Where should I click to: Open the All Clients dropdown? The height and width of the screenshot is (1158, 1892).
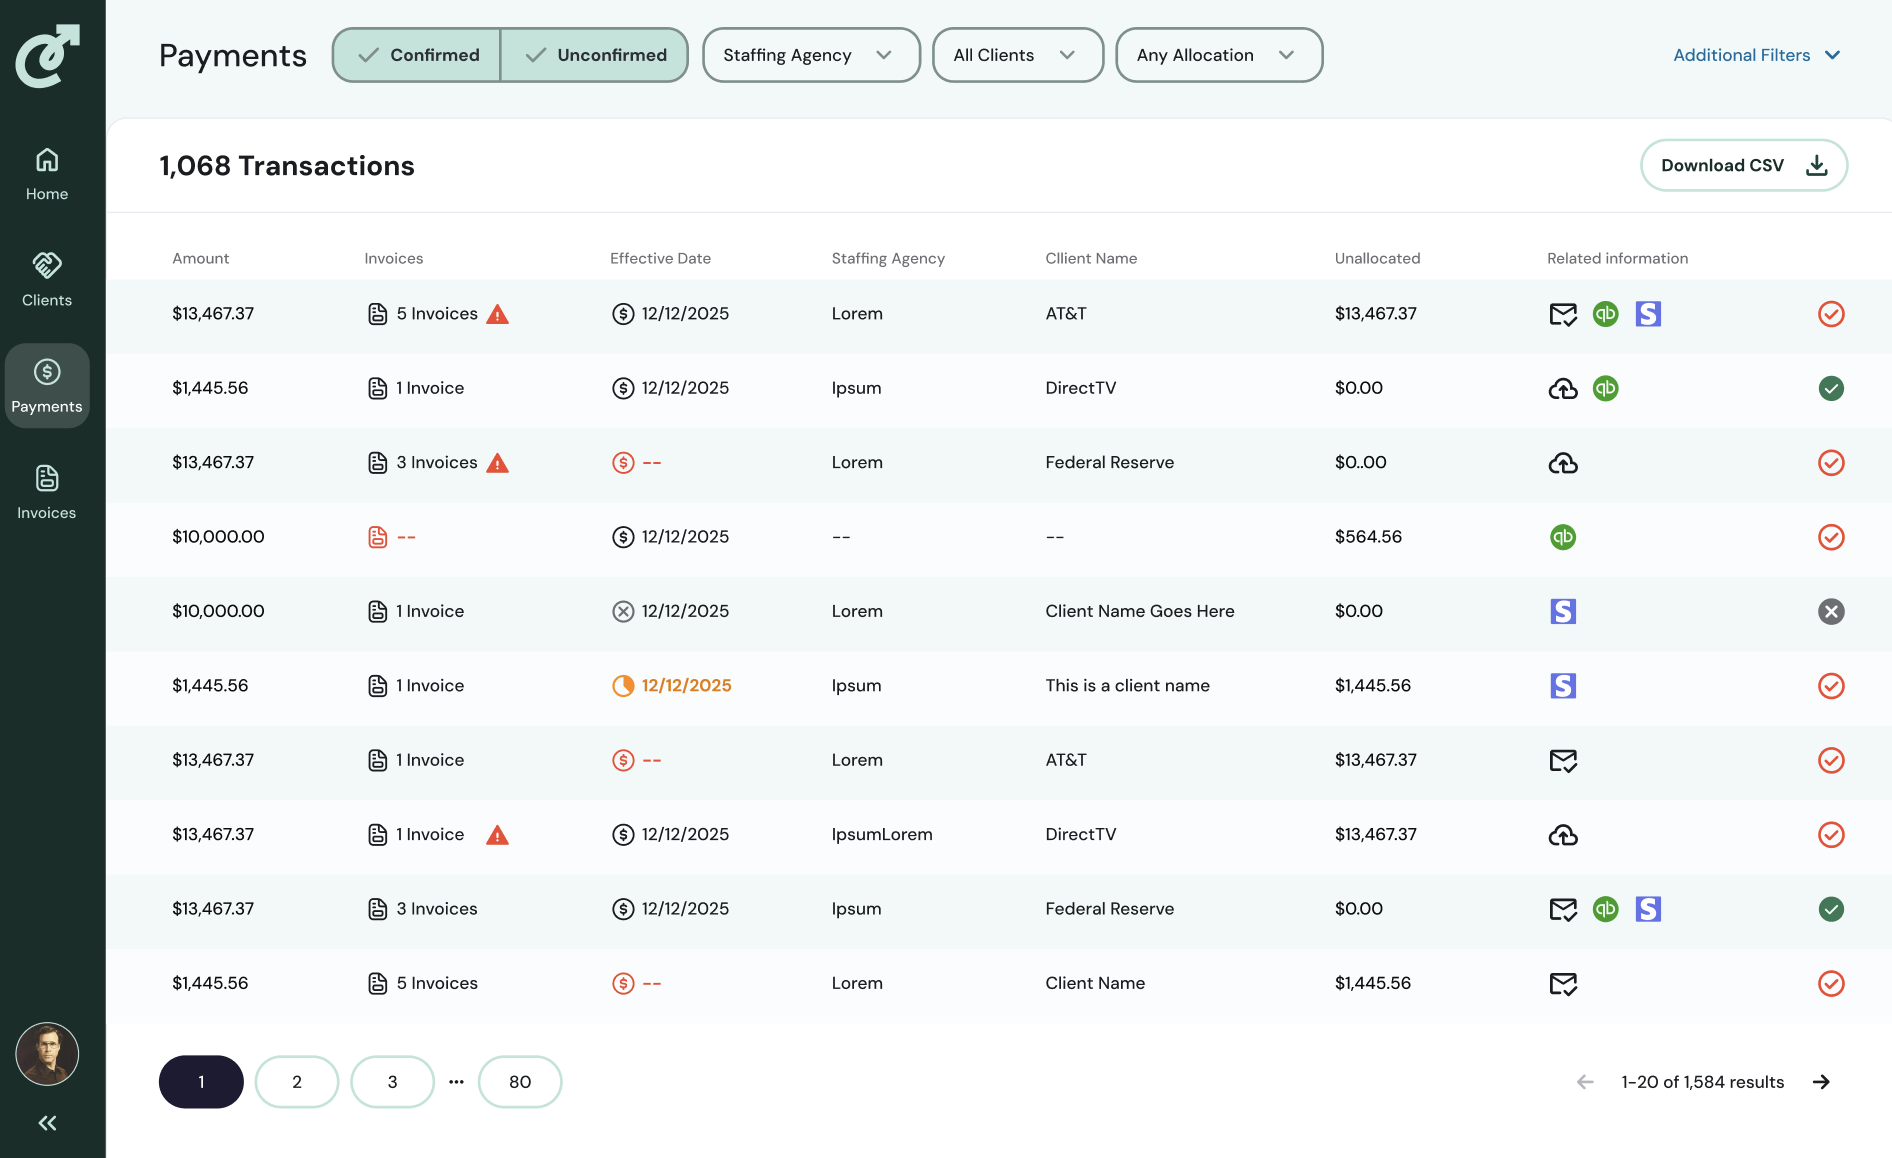click(1017, 55)
